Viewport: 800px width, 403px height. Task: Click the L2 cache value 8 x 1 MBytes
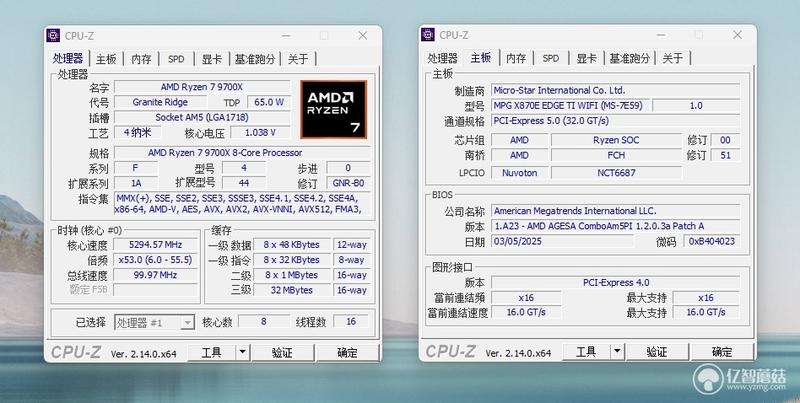(x=291, y=275)
